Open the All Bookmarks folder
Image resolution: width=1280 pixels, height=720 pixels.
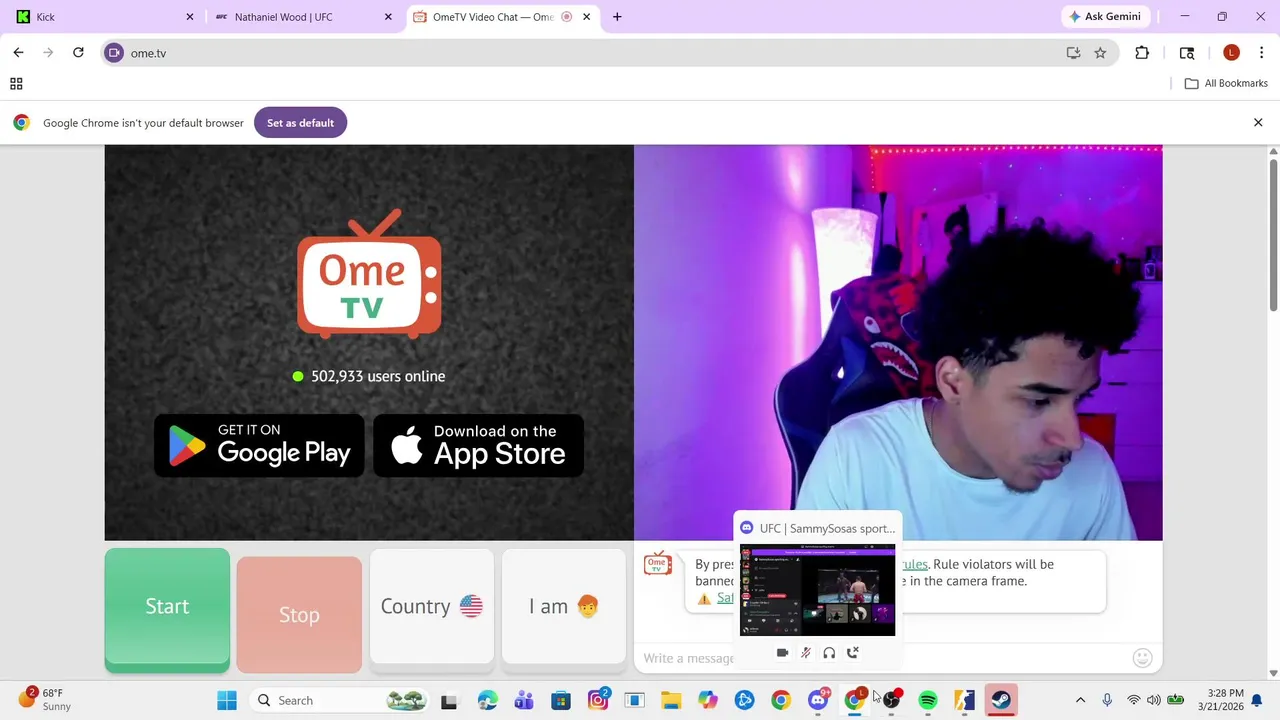(x=1226, y=84)
